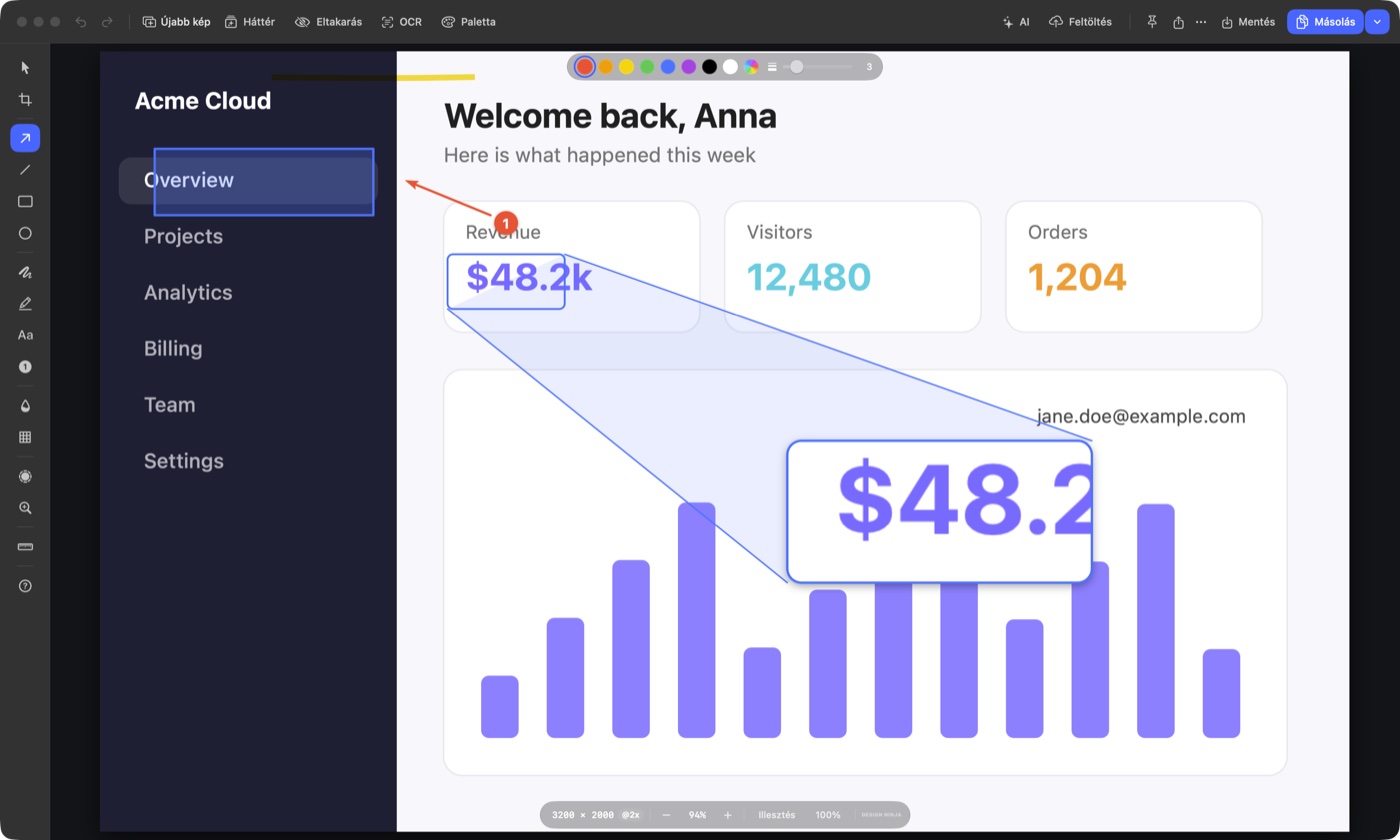Viewport: 1400px width, 840px height.
Task: Open the three-dots more options menu
Action: click(x=1201, y=22)
